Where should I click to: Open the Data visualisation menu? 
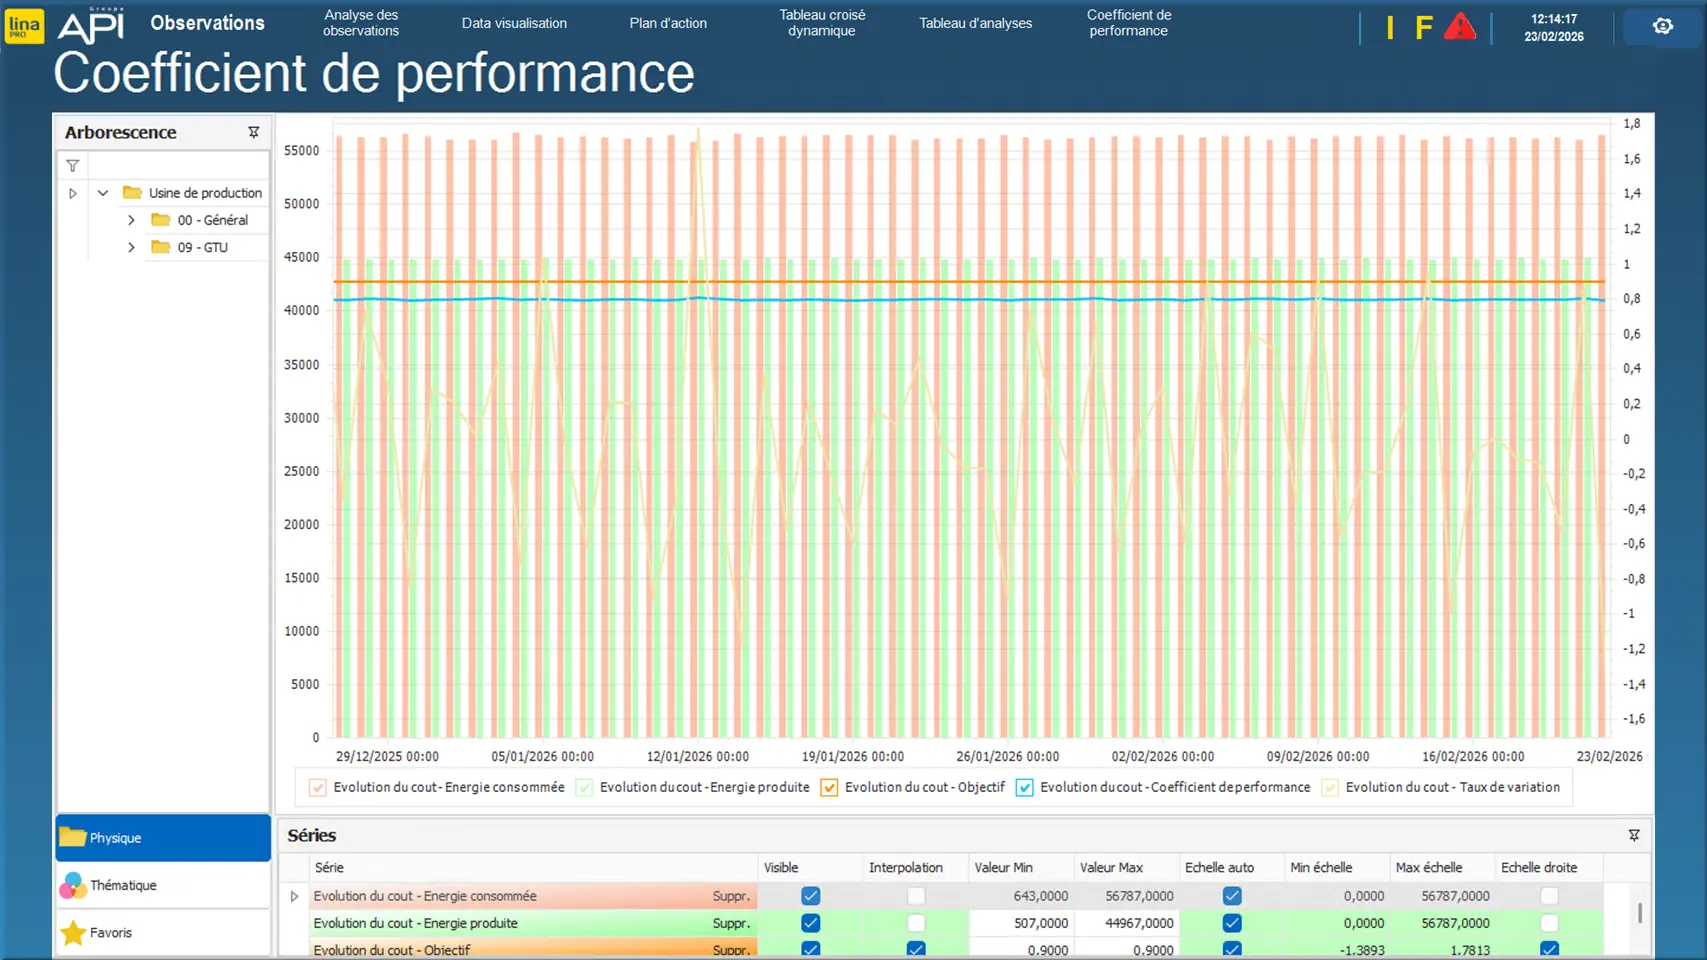point(514,23)
